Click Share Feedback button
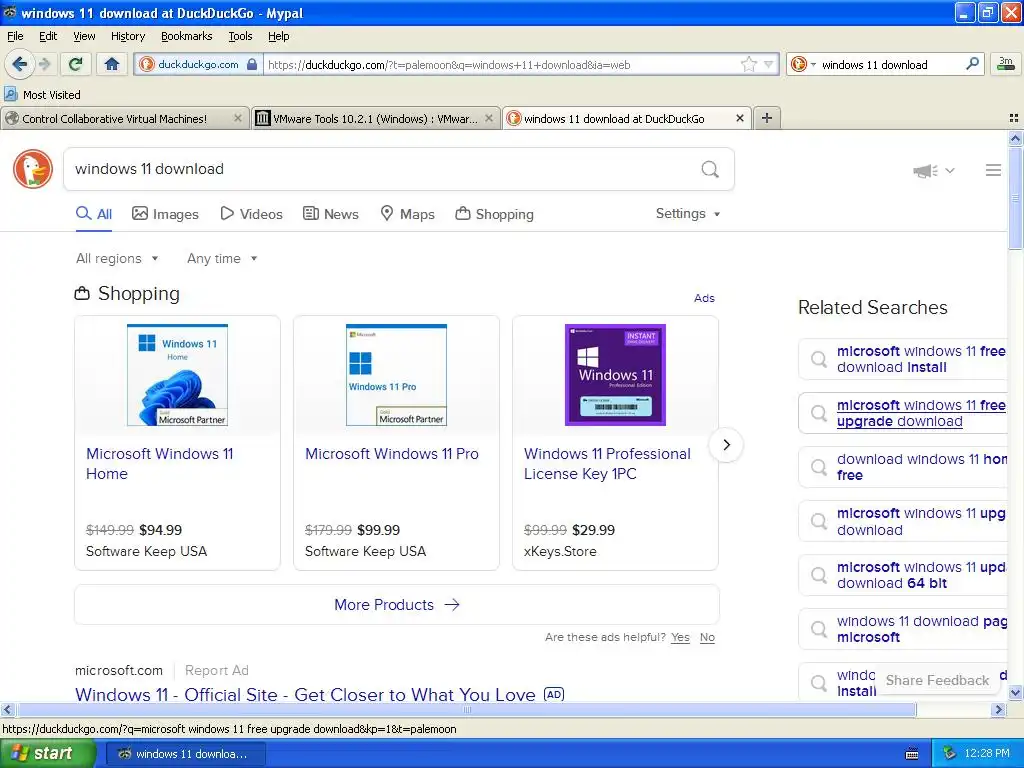 point(937,680)
